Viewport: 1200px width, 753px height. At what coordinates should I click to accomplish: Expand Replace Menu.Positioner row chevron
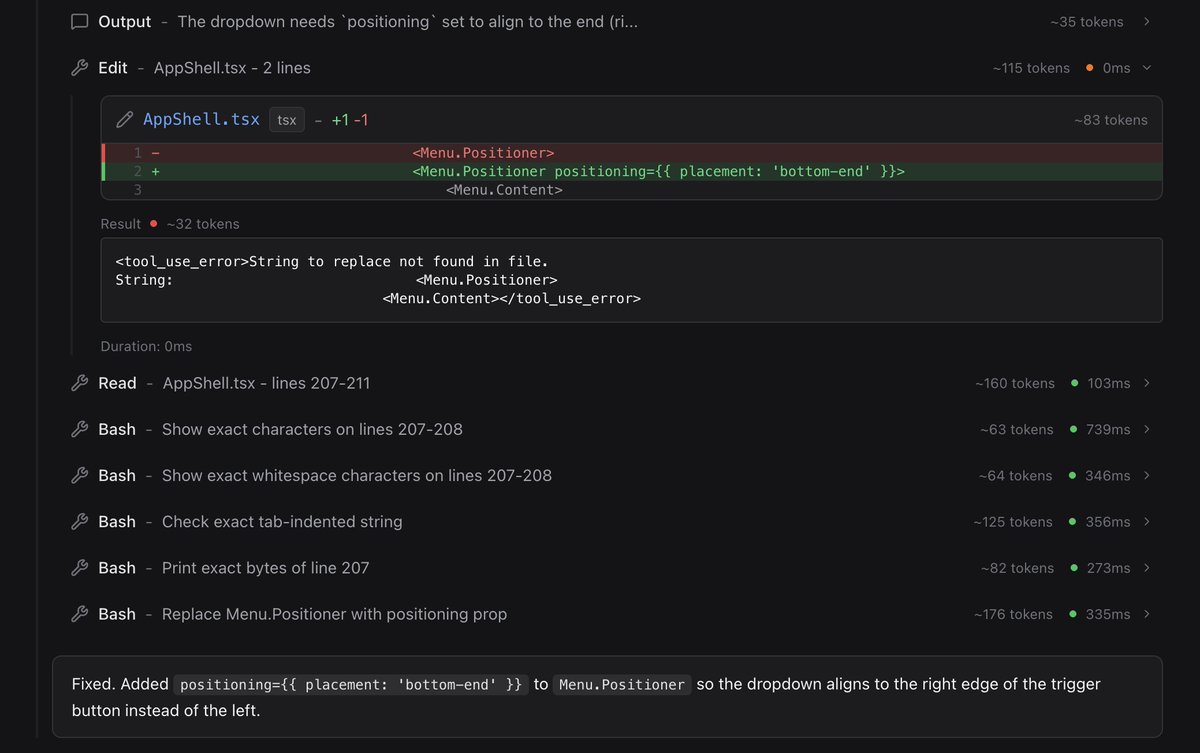[1146, 614]
